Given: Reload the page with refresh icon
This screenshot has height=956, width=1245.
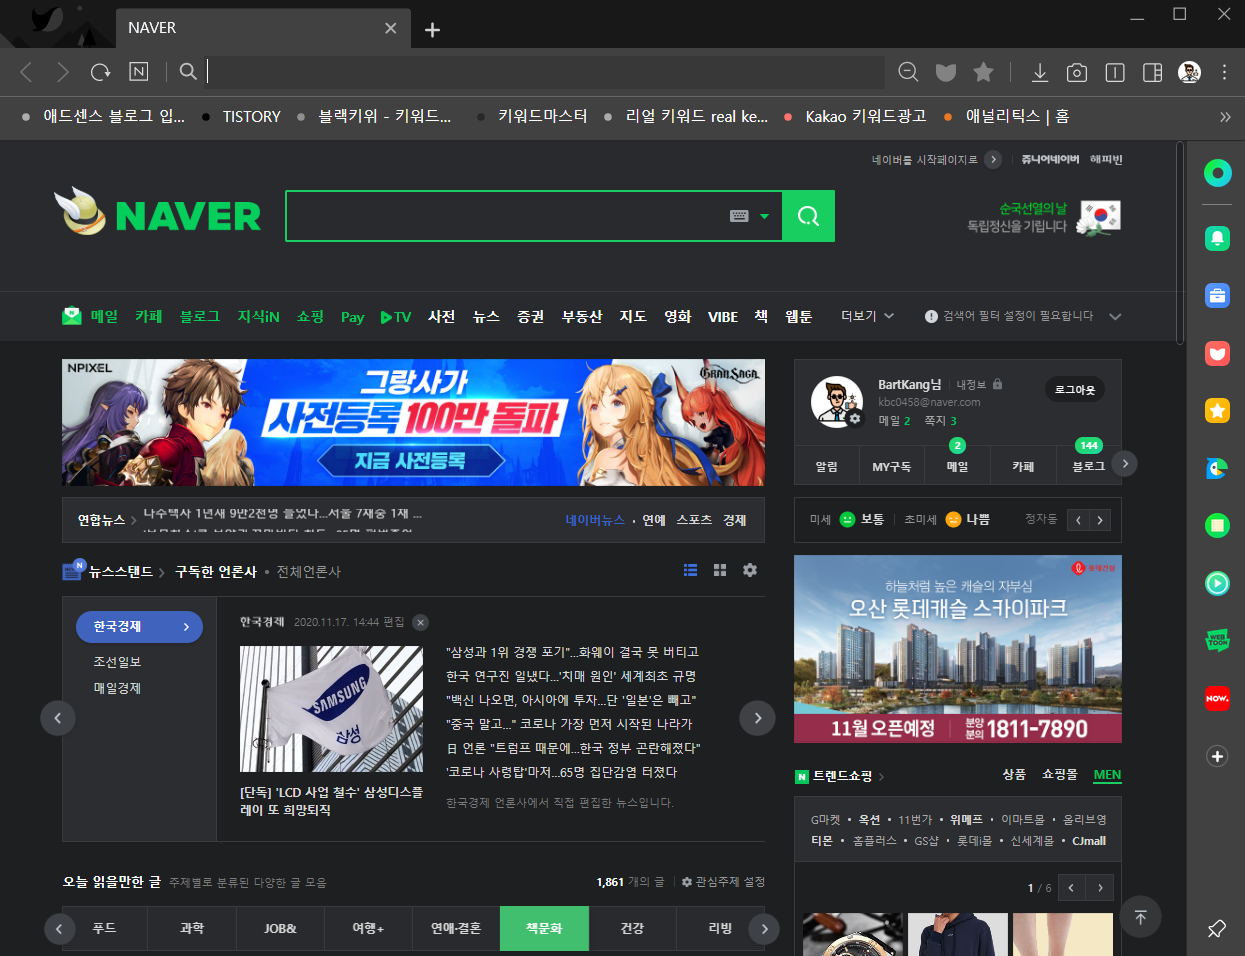Looking at the screenshot, I should click(x=100, y=72).
